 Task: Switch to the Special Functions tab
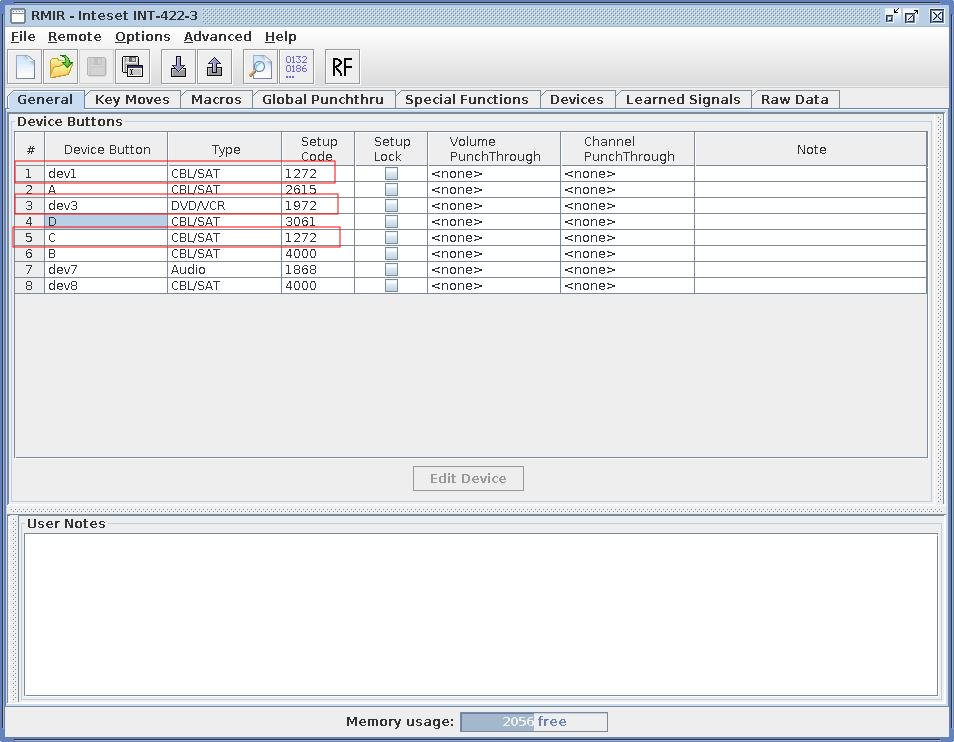pos(467,99)
